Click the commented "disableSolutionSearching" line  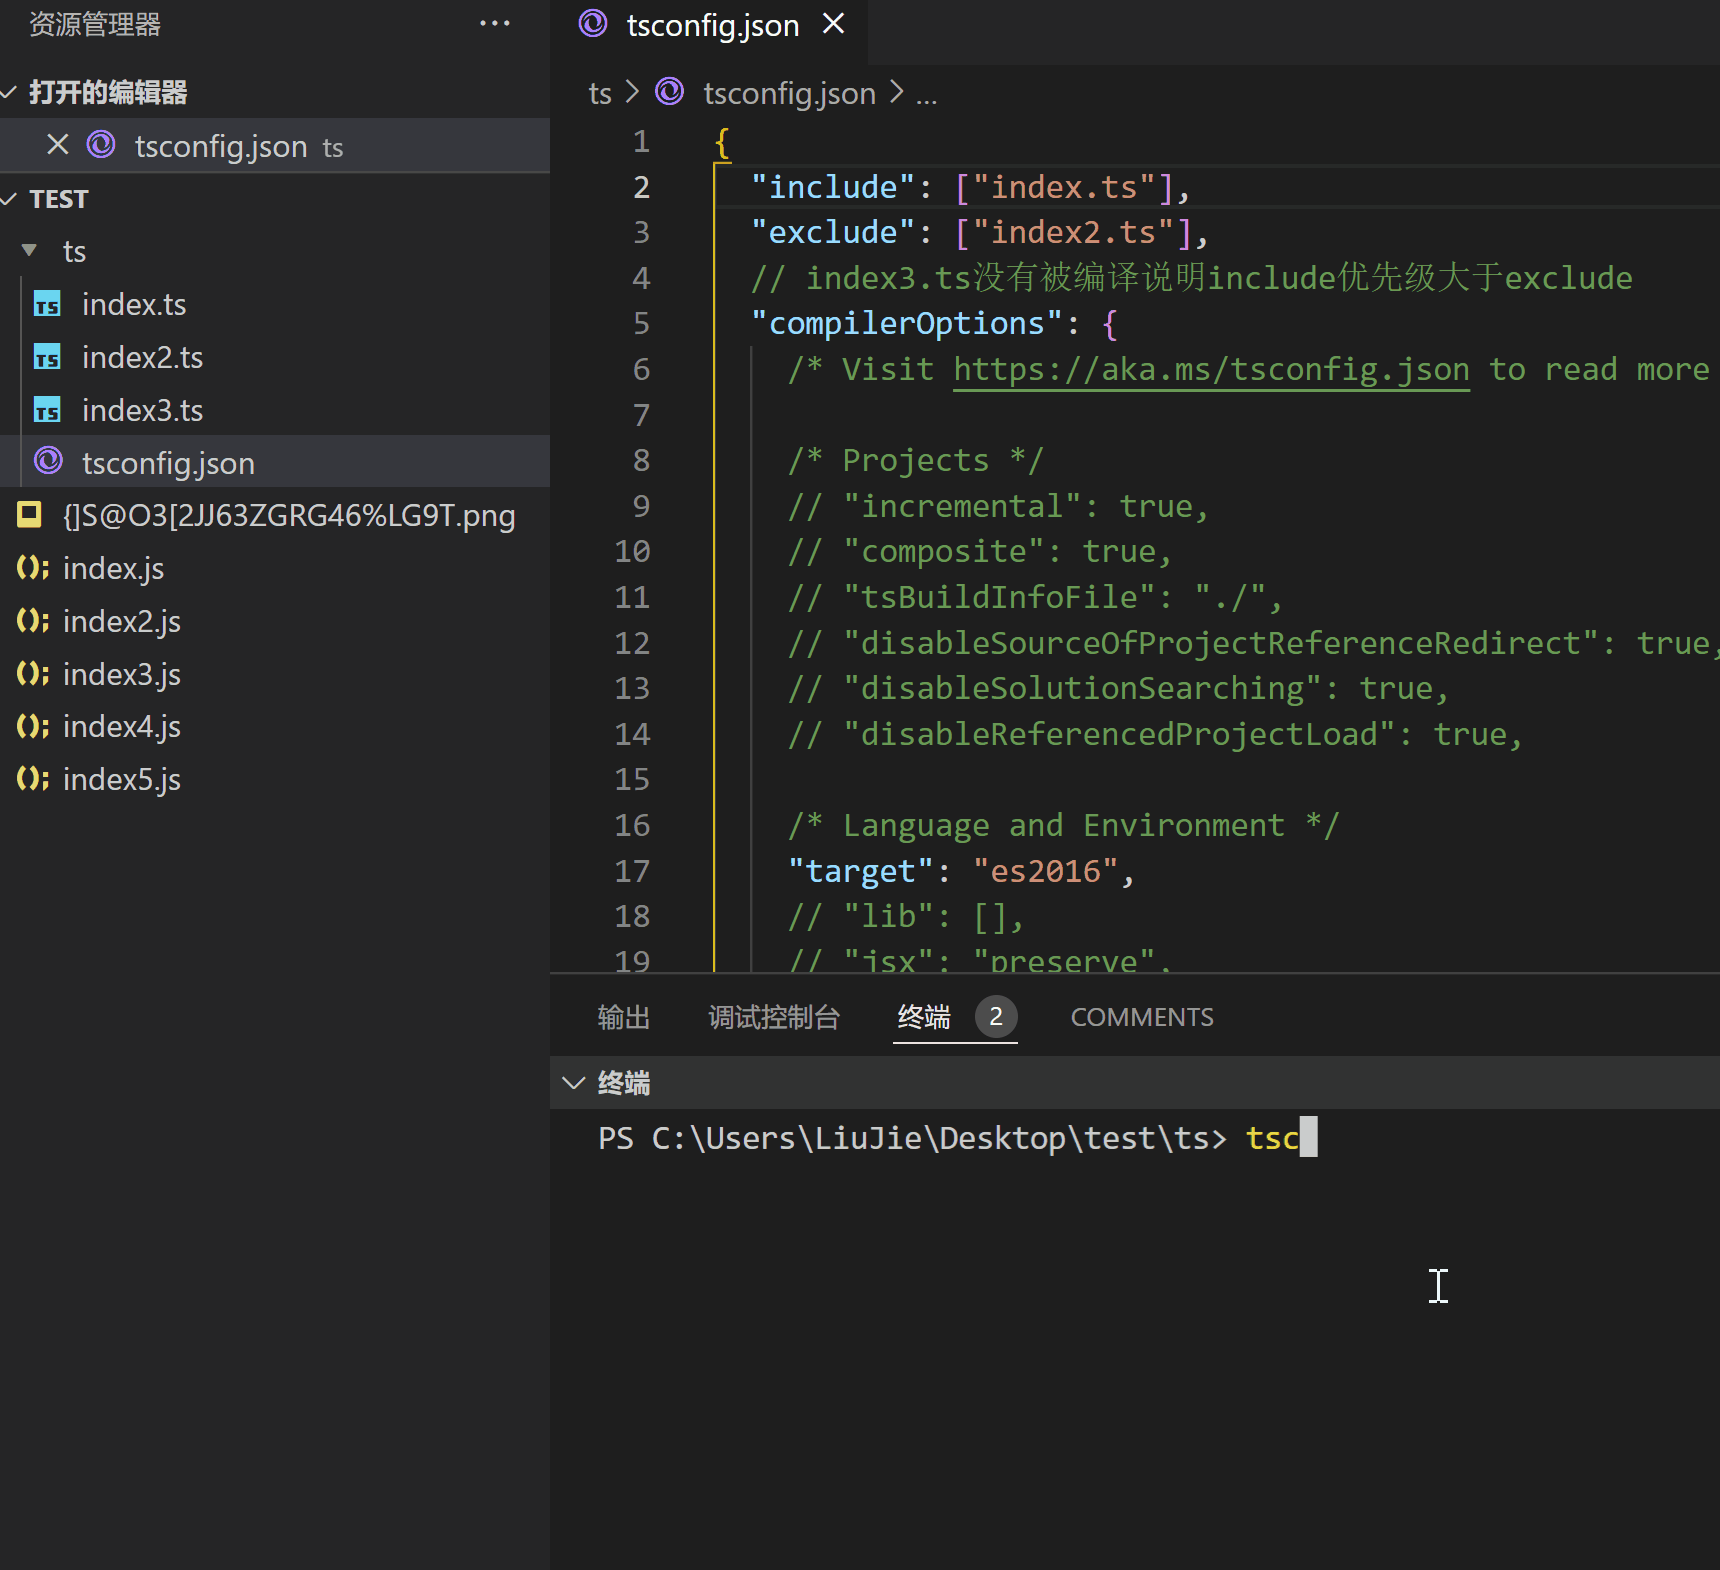pos(1118,688)
